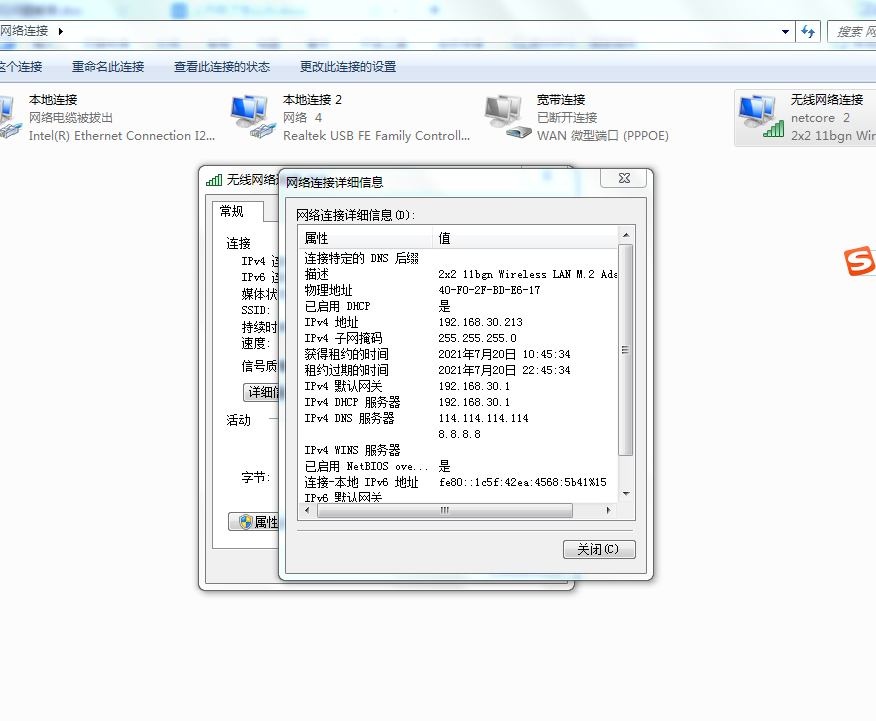Image resolution: width=876 pixels, height=721 pixels.
Task: Select the 已启用 DHCP row
Action: 458,306
